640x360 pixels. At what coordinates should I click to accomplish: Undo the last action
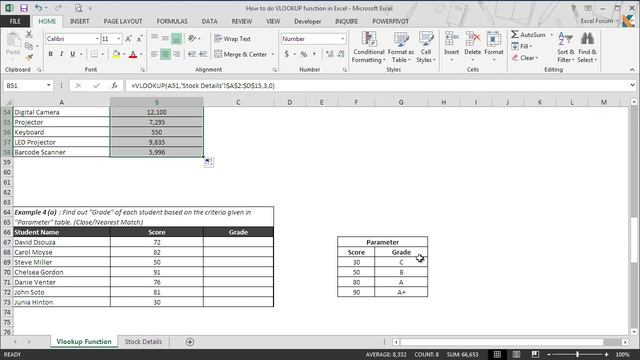coord(38,8)
